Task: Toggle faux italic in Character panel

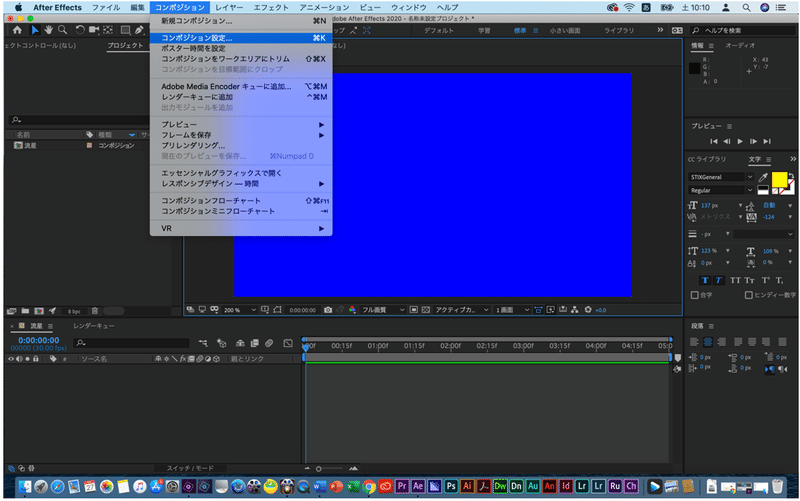Action: (x=718, y=280)
